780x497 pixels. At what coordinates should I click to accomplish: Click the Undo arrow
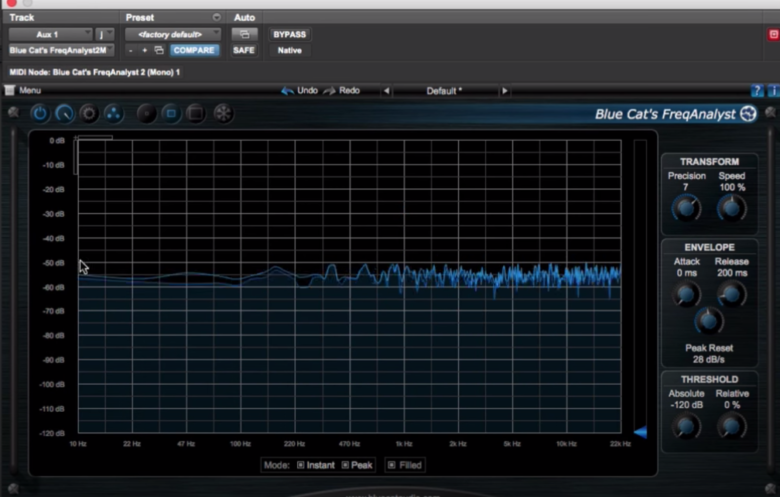299,91
